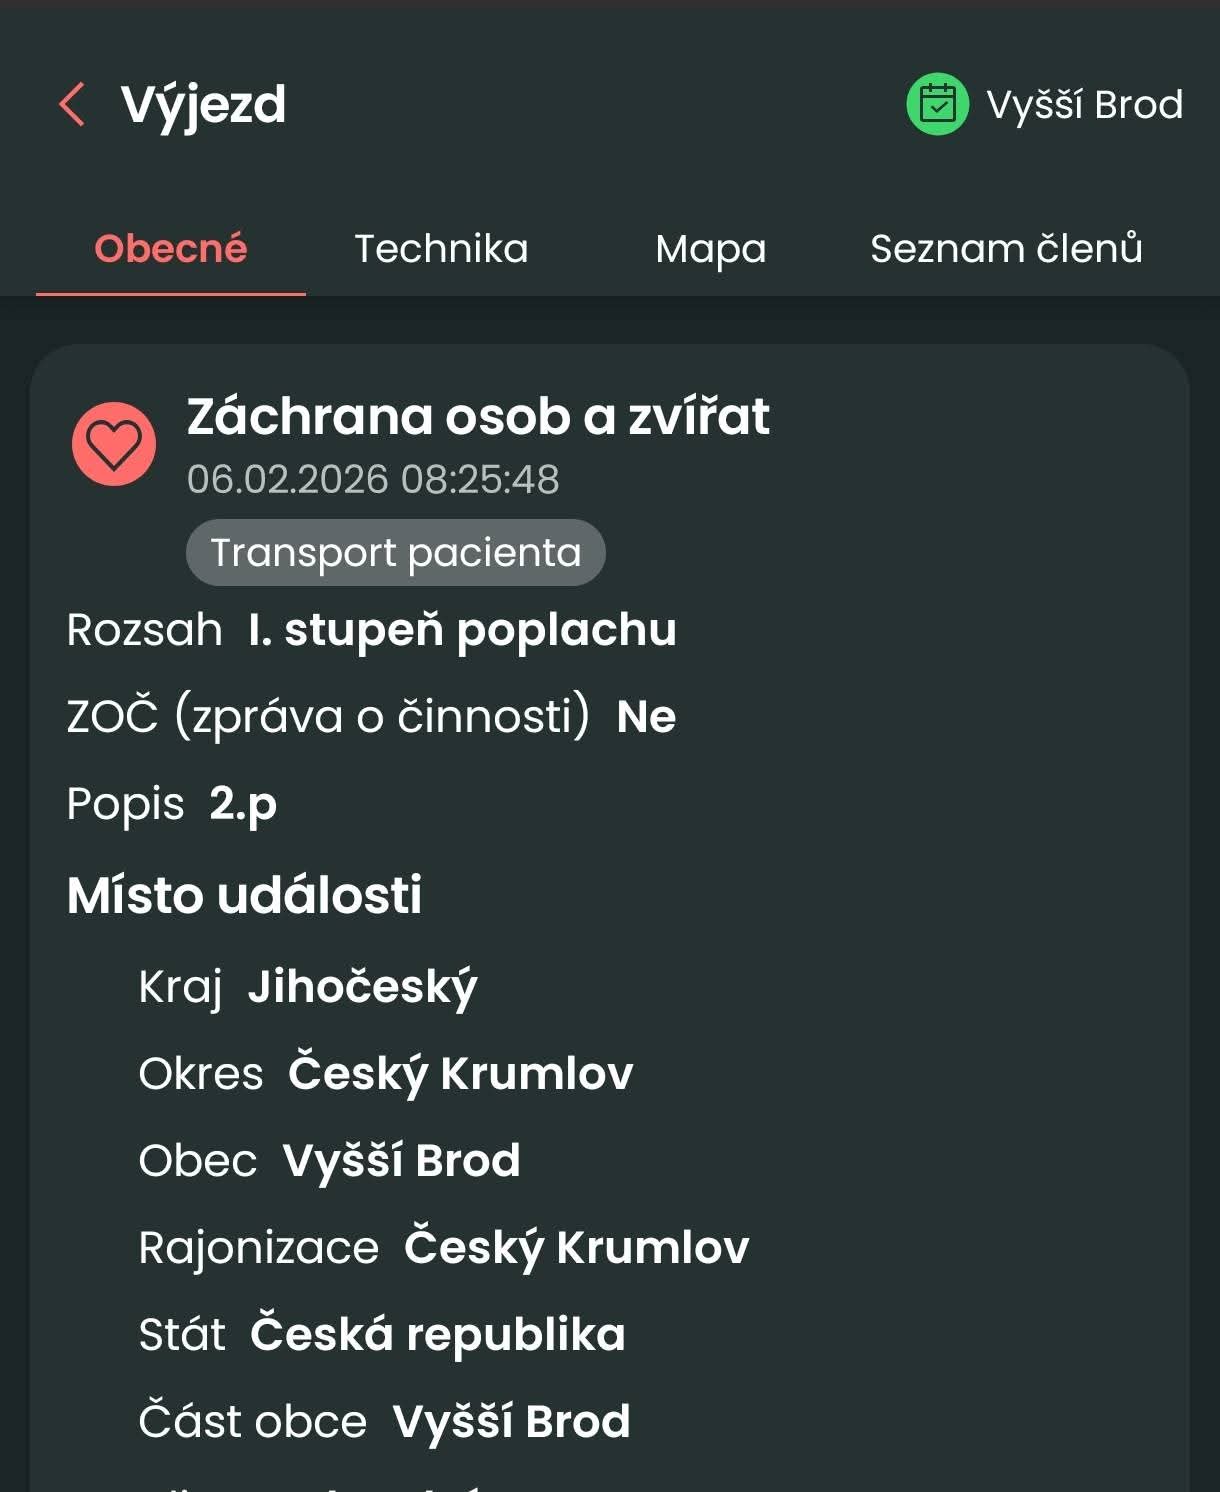Tap the Transport pacienta tag
This screenshot has width=1220, height=1492.
pos(396,552)
